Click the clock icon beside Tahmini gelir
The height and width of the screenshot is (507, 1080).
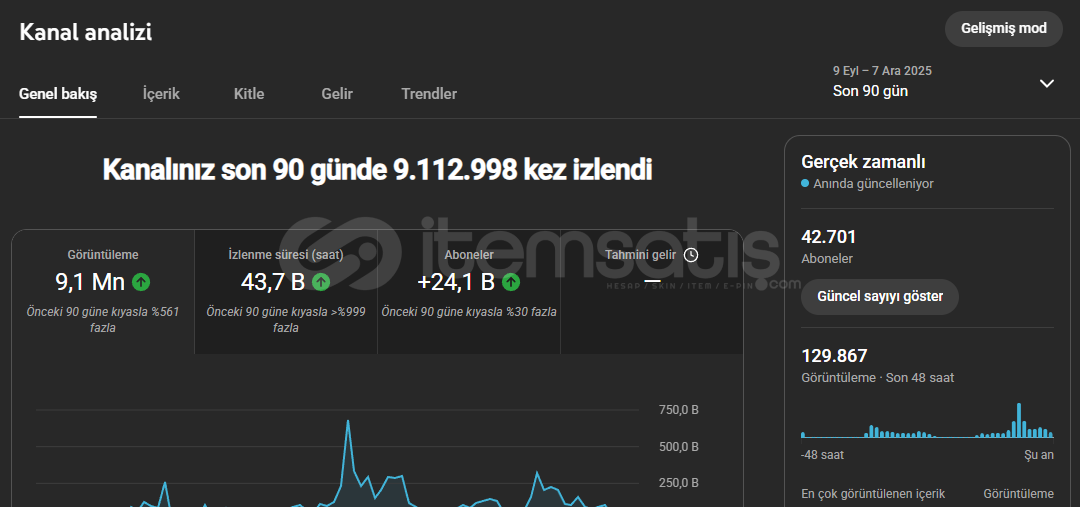[691, 255]
